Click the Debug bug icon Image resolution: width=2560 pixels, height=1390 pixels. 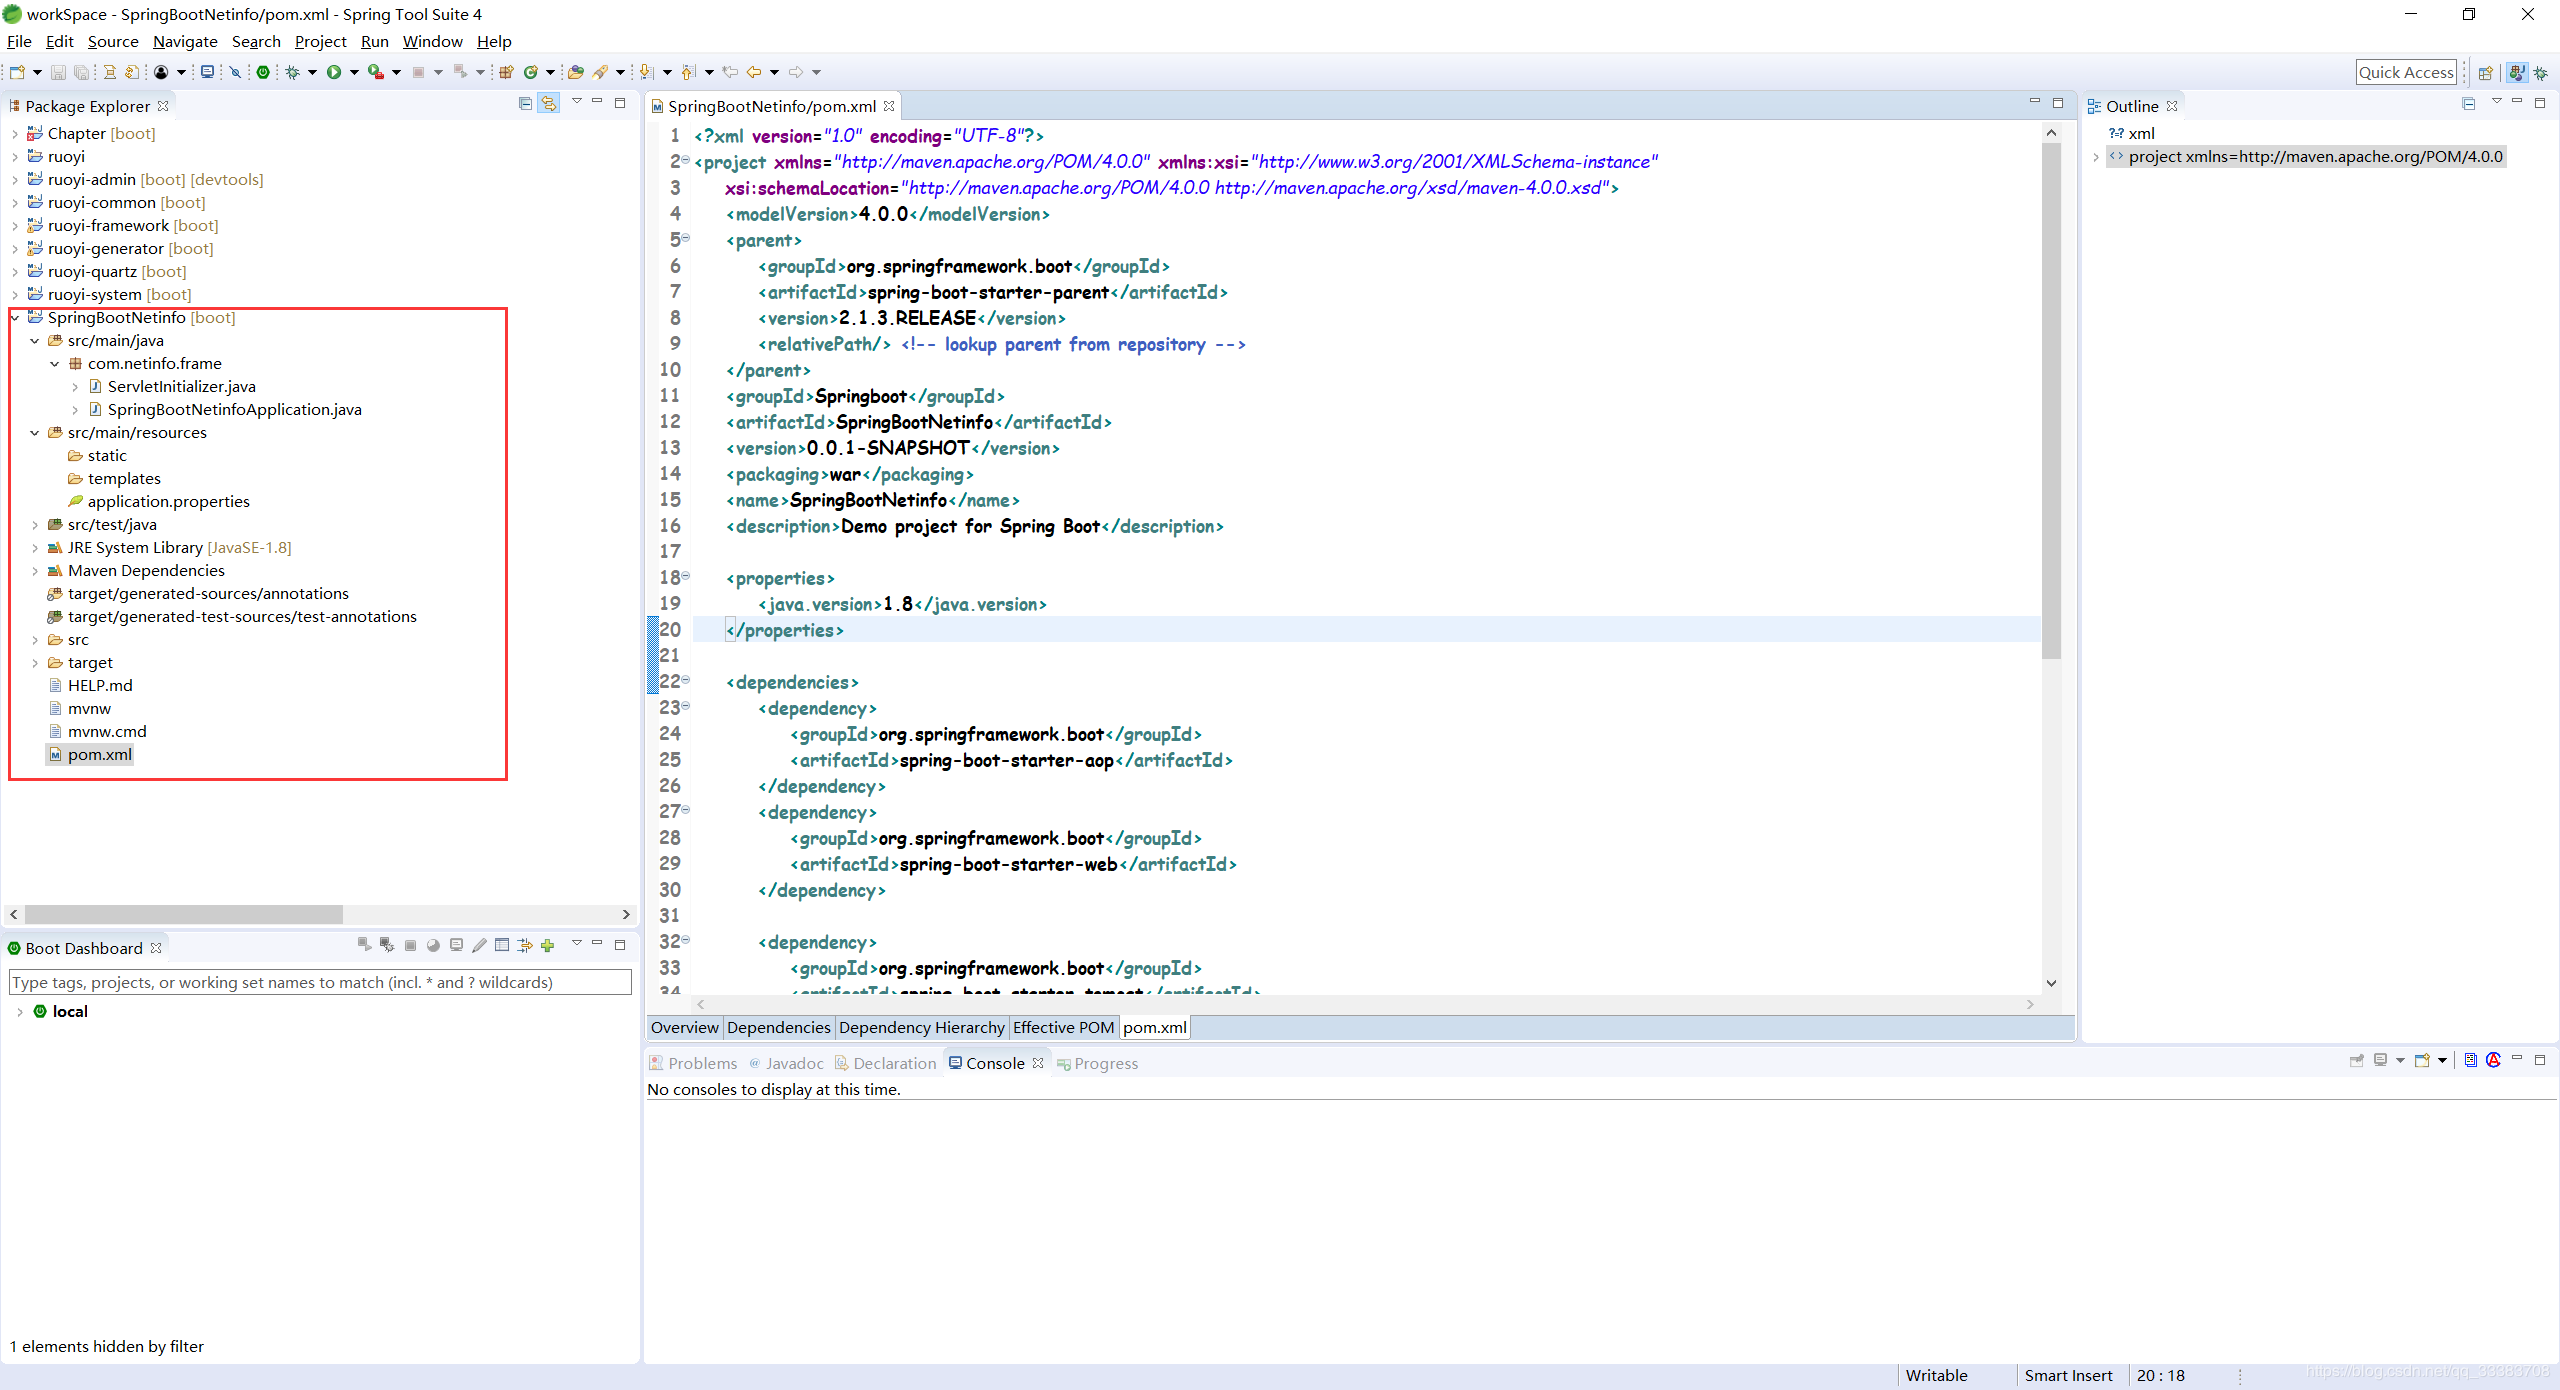click(293, 72)
